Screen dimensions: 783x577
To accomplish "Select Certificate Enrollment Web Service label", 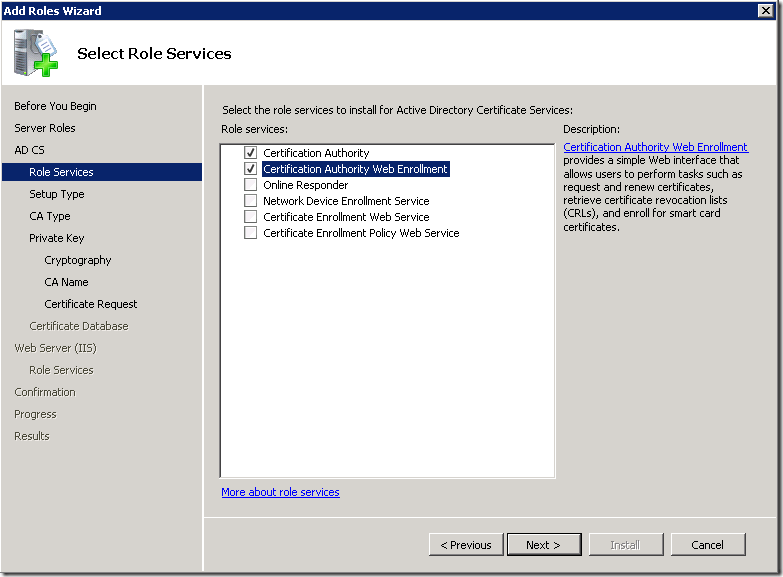I will pos(346,217).
